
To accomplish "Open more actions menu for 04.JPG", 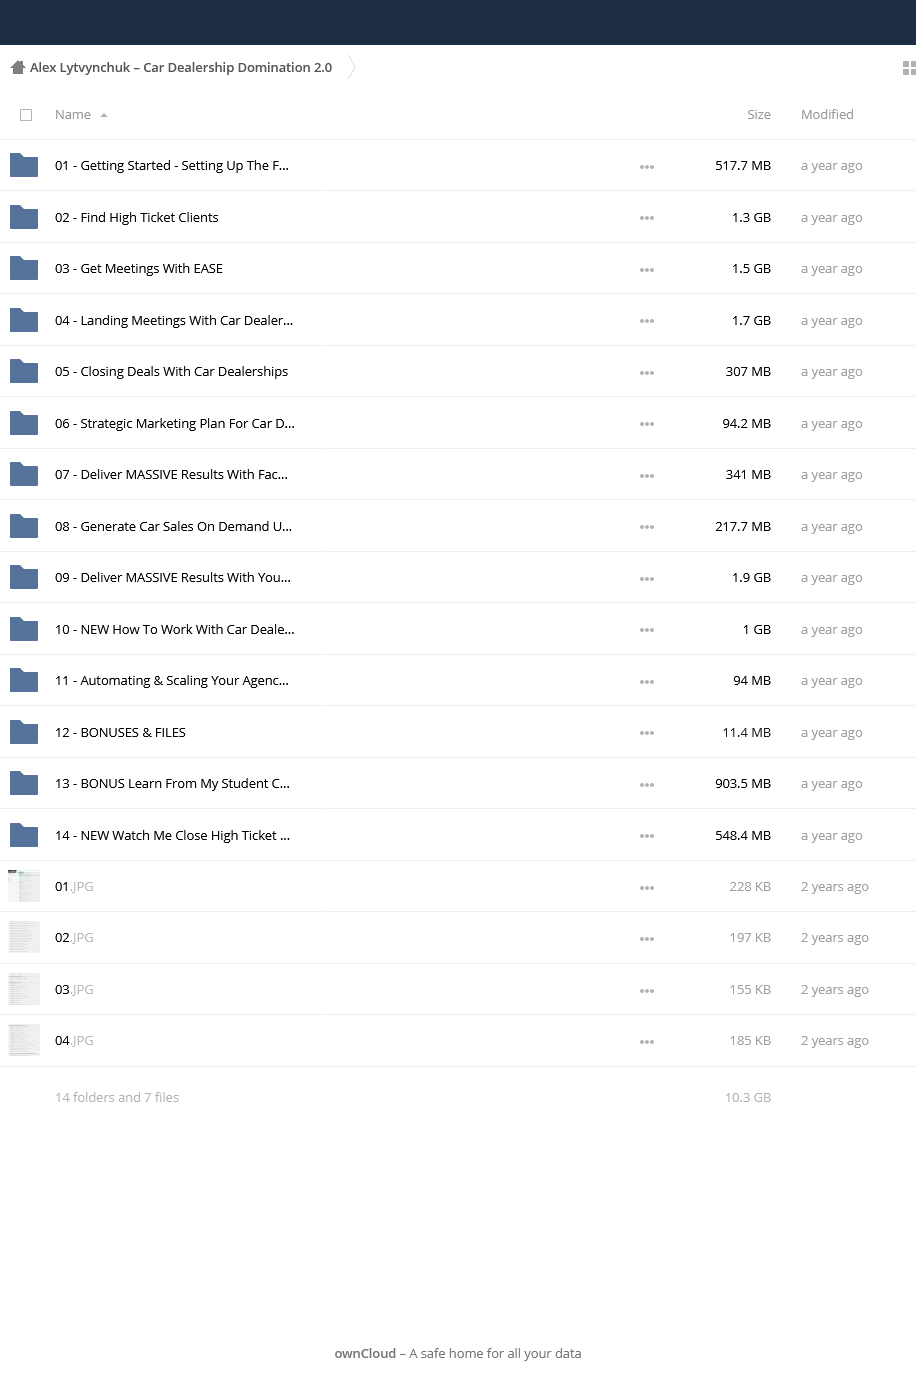I will (x=647, y=1042).
